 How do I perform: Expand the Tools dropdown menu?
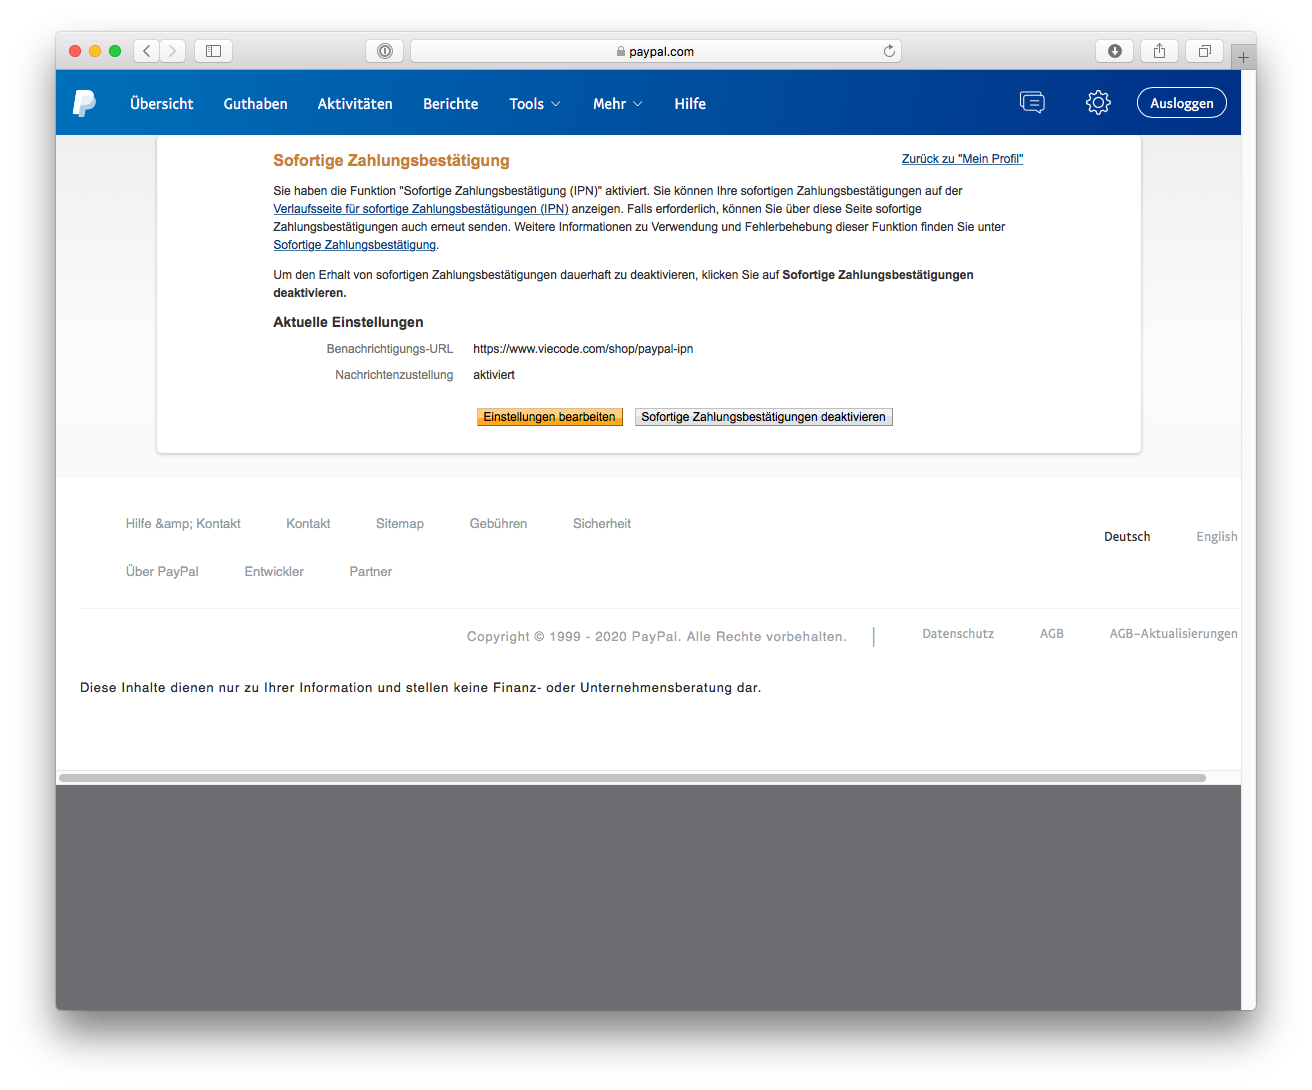coord(534,104)
